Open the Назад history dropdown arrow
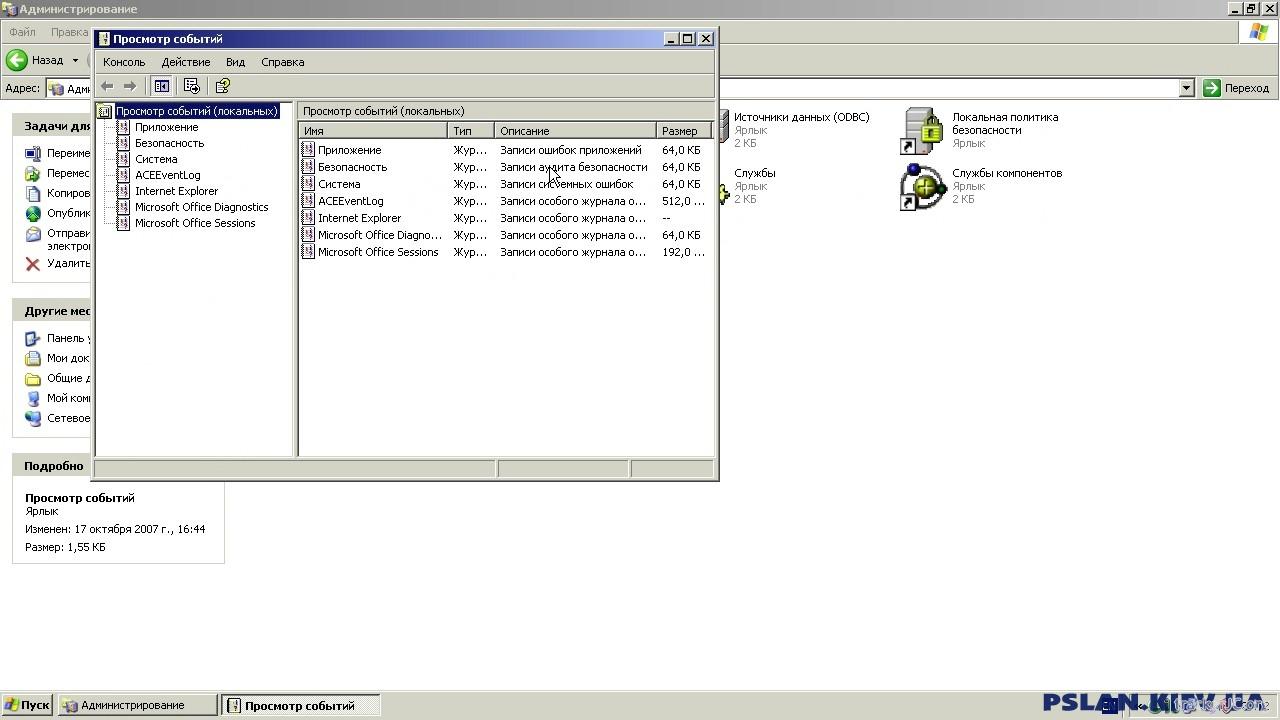Viewport: 1280px width, 720px height. [75, 60]
